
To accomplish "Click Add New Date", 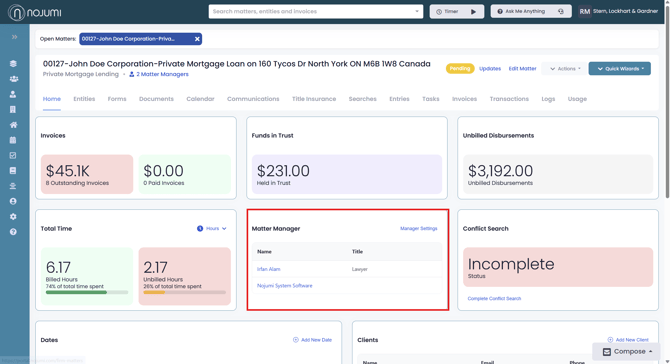I will (312, 340).
